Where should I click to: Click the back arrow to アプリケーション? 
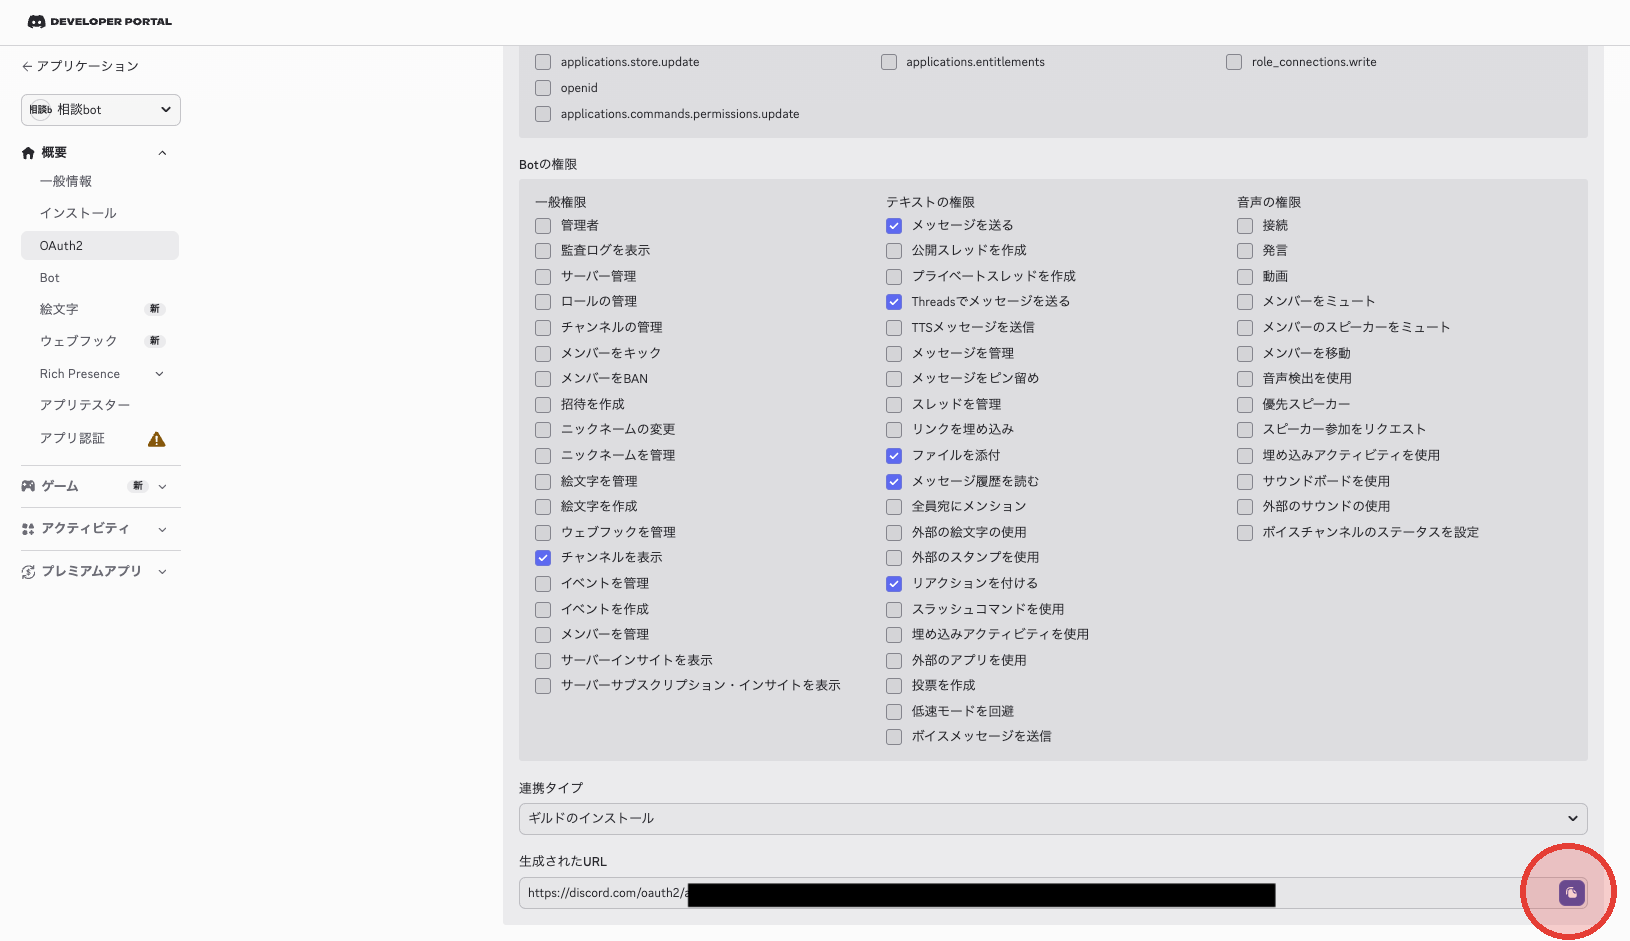27,66
